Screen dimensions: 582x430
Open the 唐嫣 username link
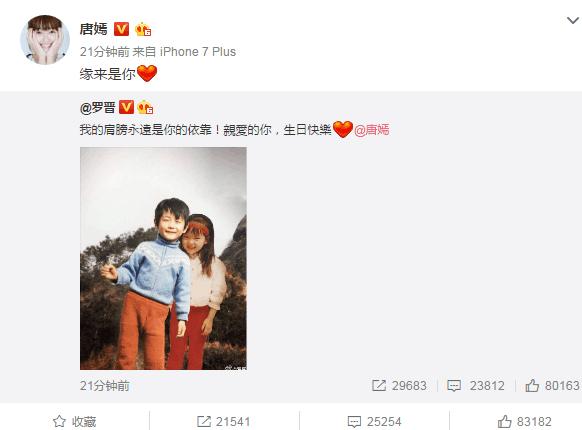coord(94,29)
